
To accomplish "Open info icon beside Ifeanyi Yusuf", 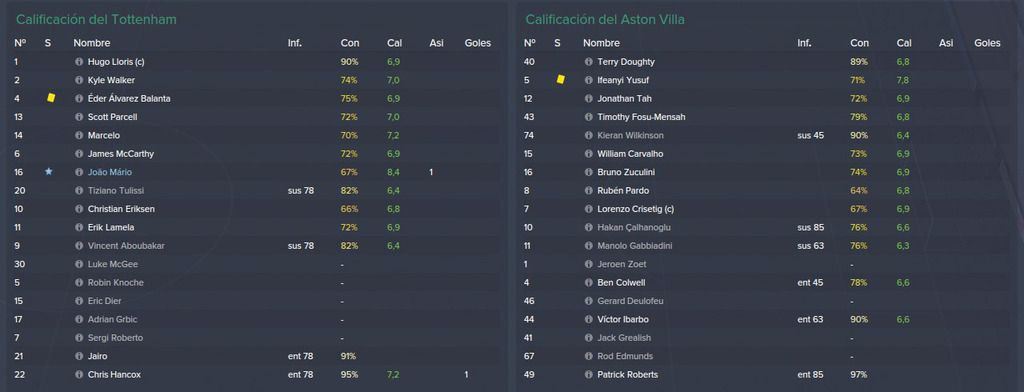I will coord(588,80).
